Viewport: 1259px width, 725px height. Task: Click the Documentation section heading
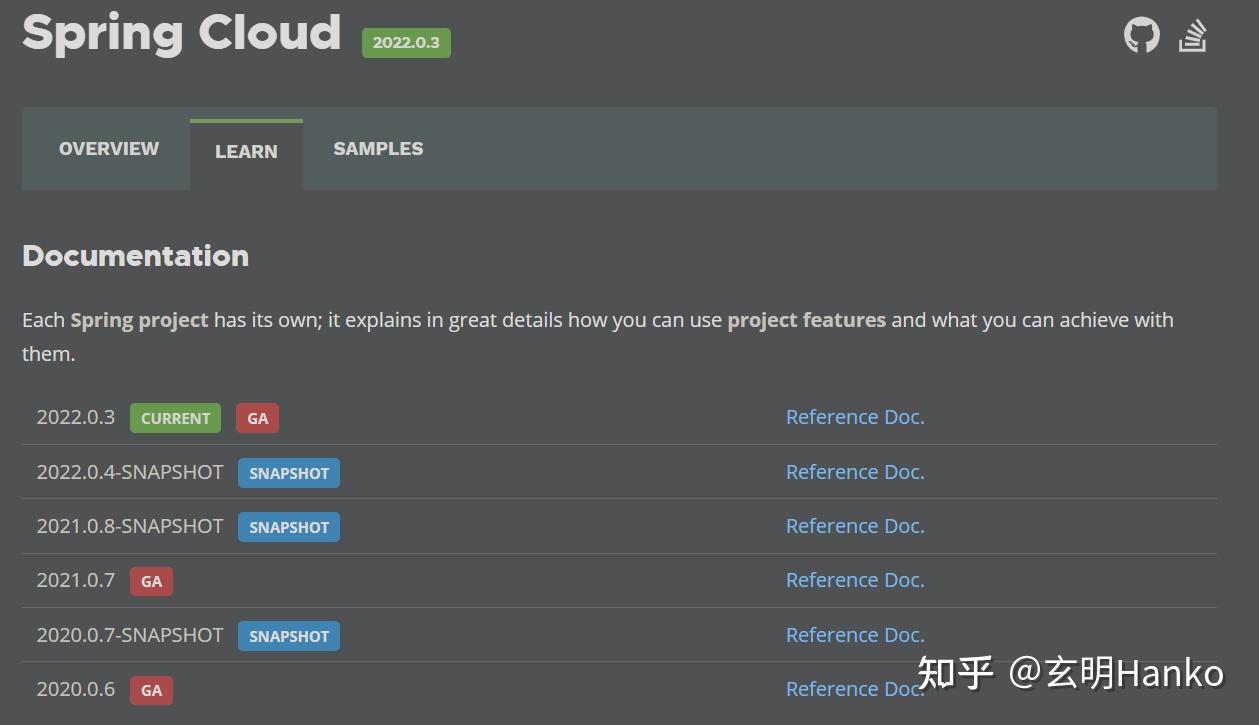(x=135, y=256)
